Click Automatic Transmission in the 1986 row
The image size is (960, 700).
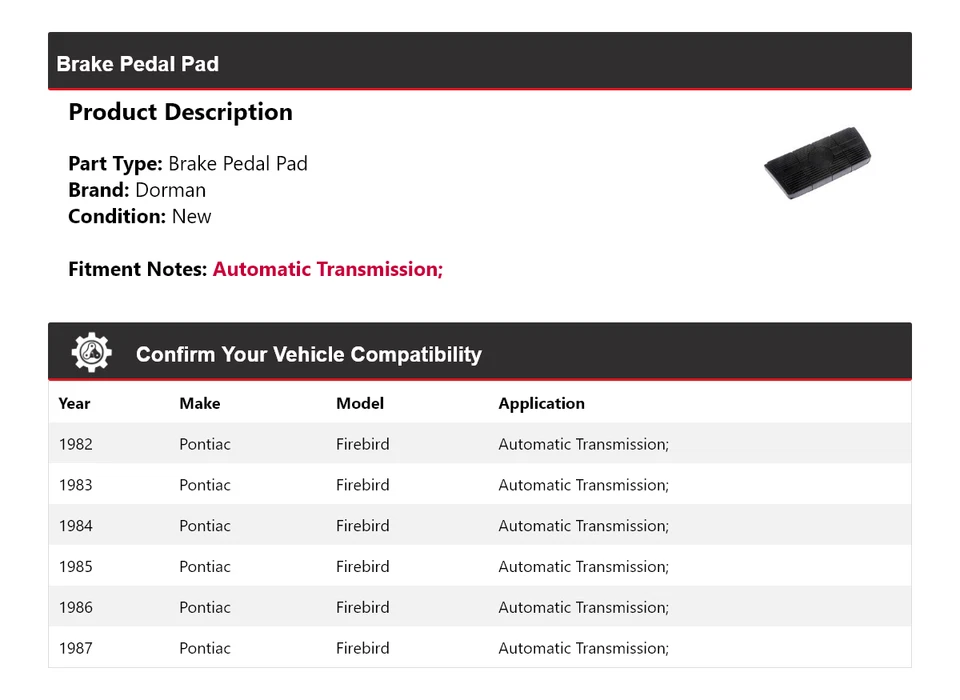(583, 608)
